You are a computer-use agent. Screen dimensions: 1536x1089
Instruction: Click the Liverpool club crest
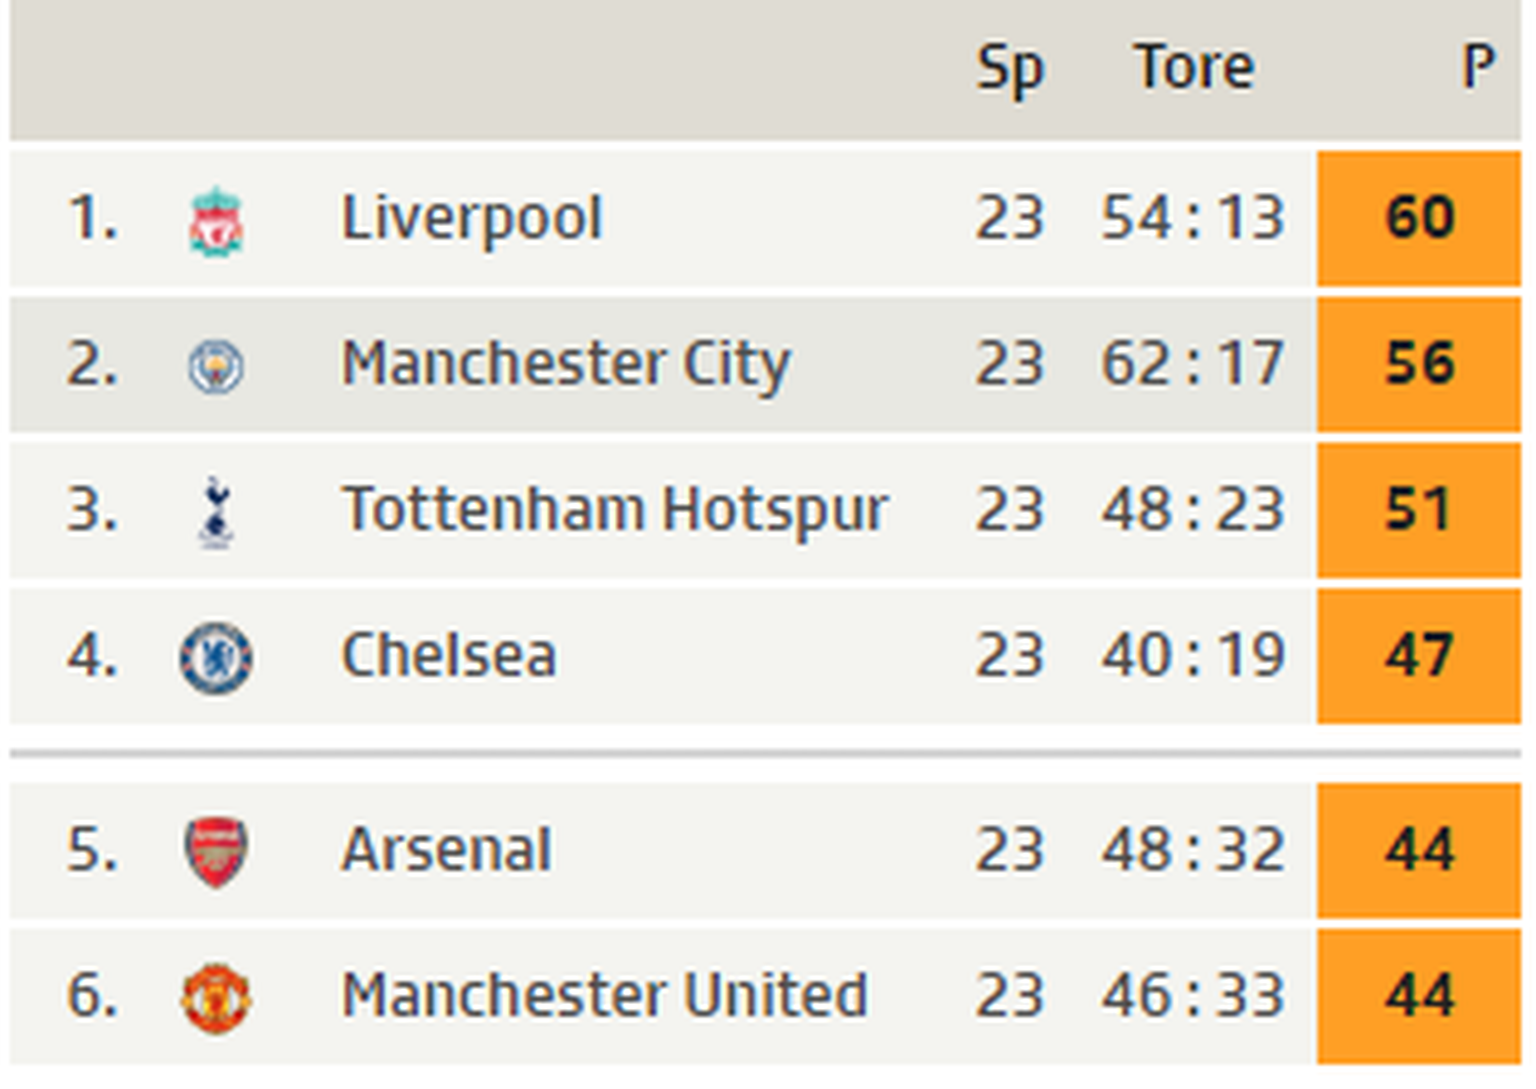(216, 220)
